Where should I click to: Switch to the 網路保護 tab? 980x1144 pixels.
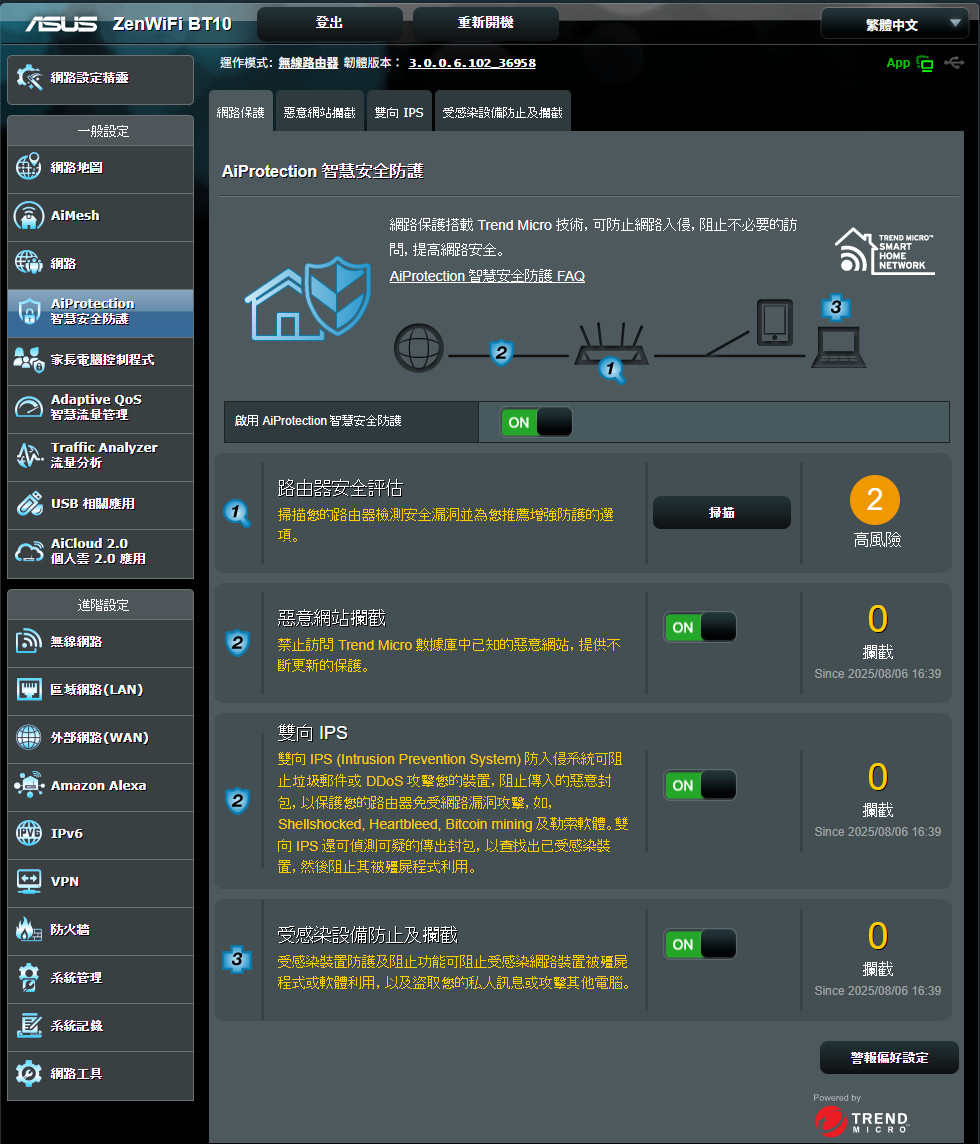click(x=241, y=112)
